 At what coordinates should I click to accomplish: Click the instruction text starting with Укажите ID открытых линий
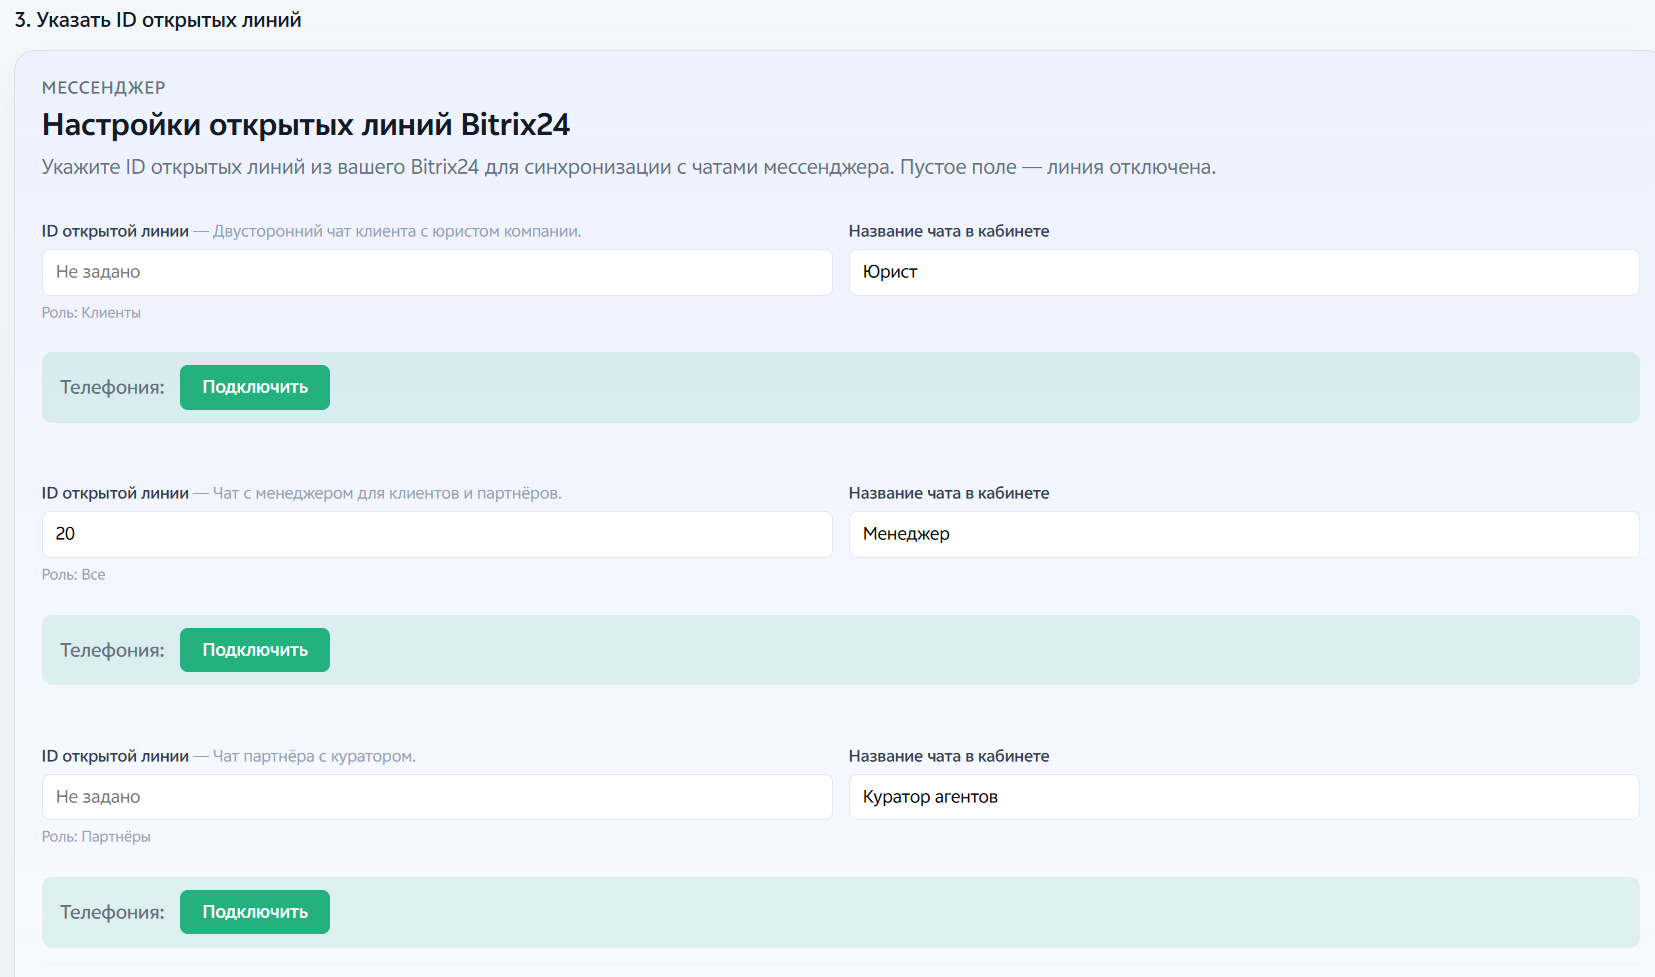pos(629,167)
